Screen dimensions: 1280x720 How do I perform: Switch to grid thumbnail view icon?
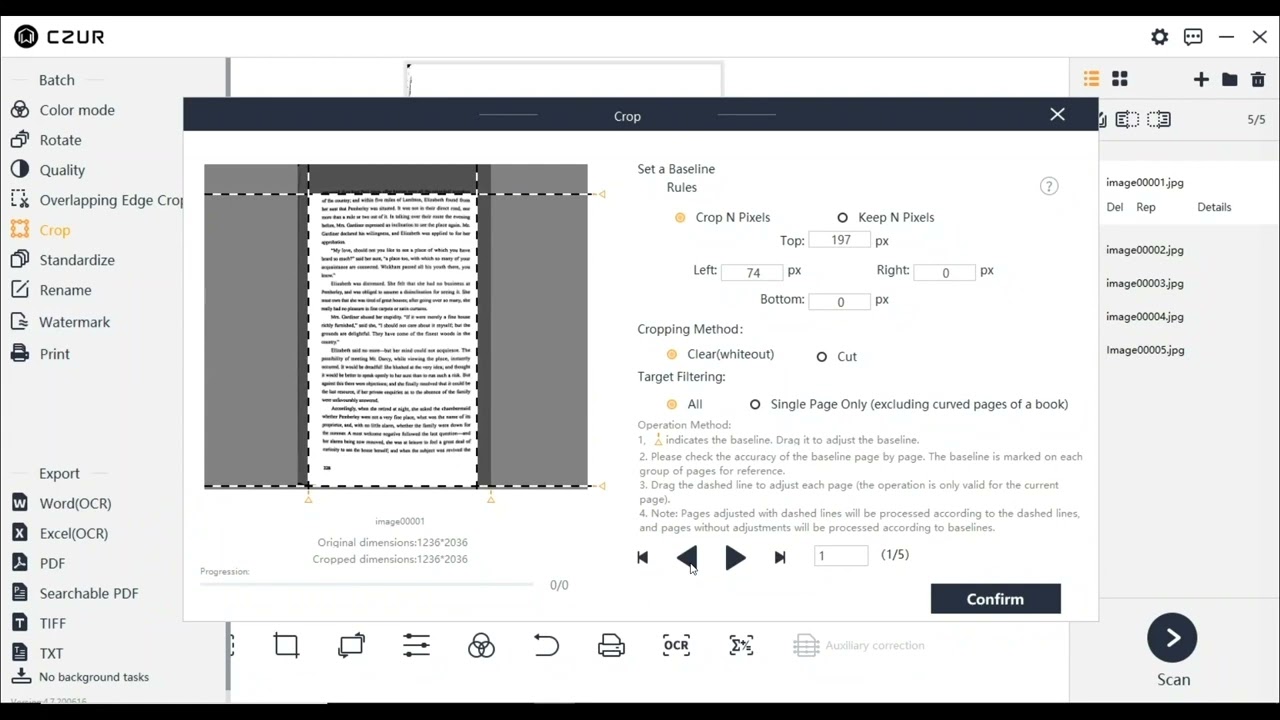point(1120,79)
